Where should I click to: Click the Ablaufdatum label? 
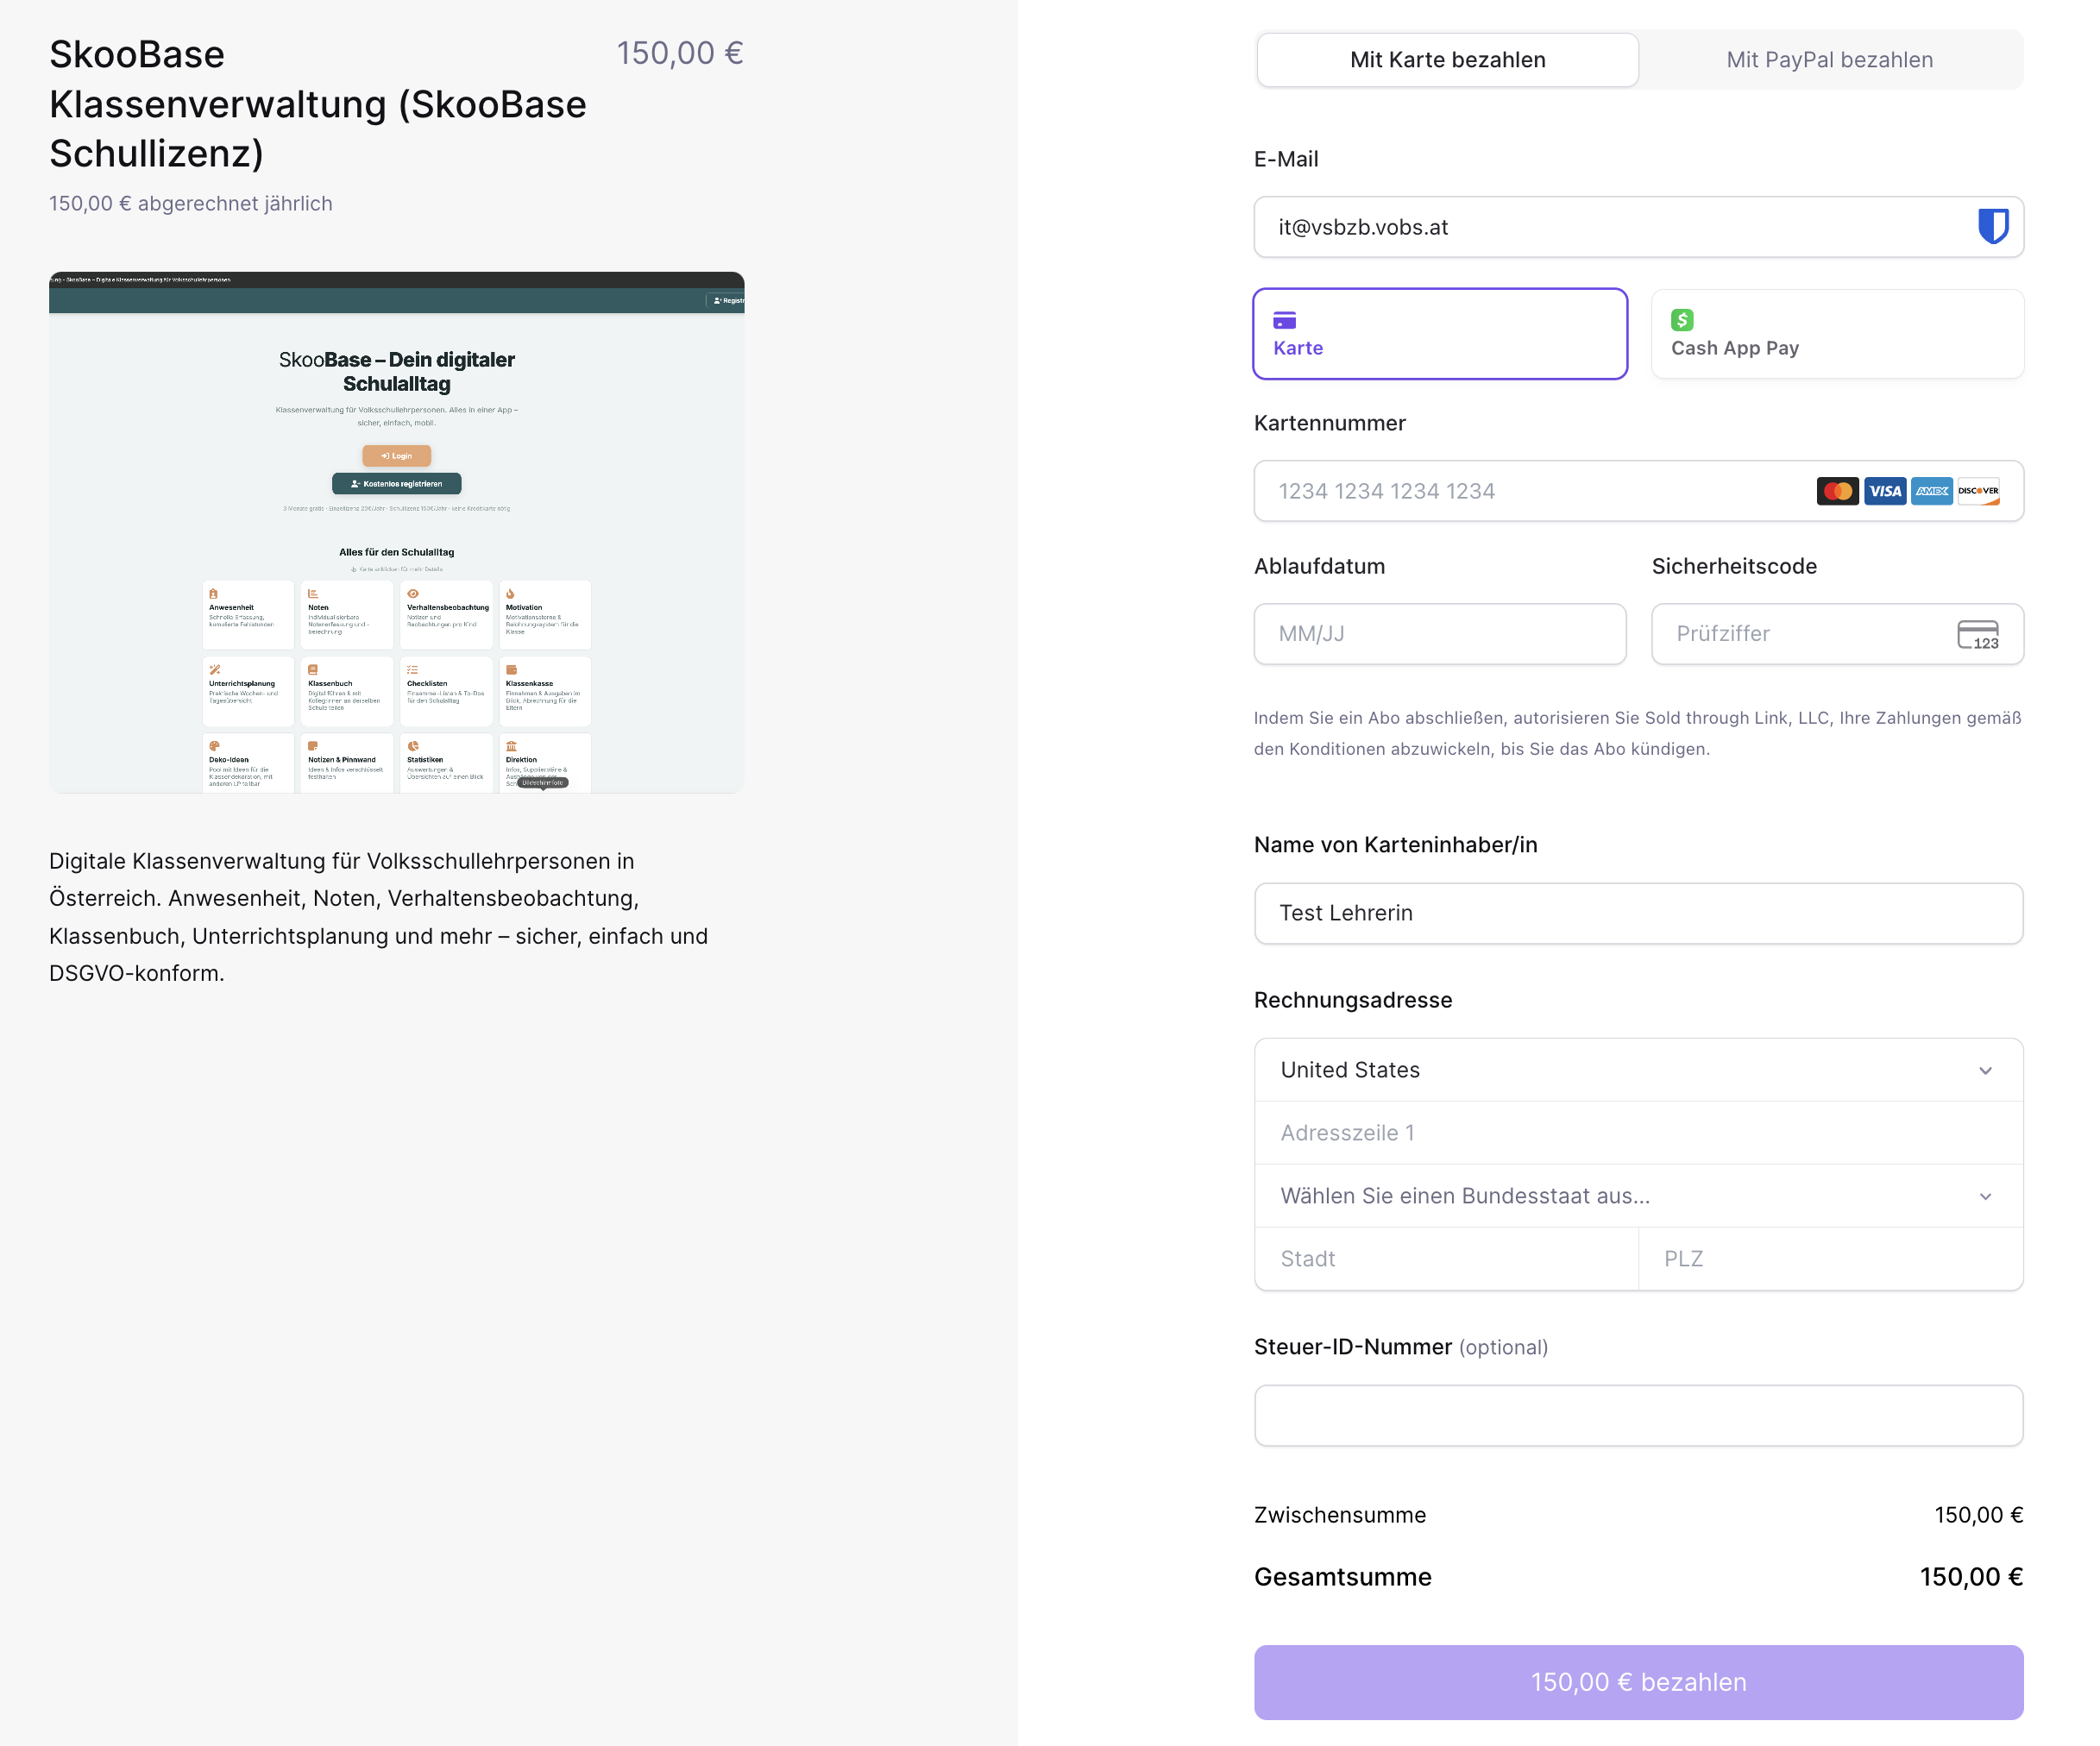(1319, 566)
